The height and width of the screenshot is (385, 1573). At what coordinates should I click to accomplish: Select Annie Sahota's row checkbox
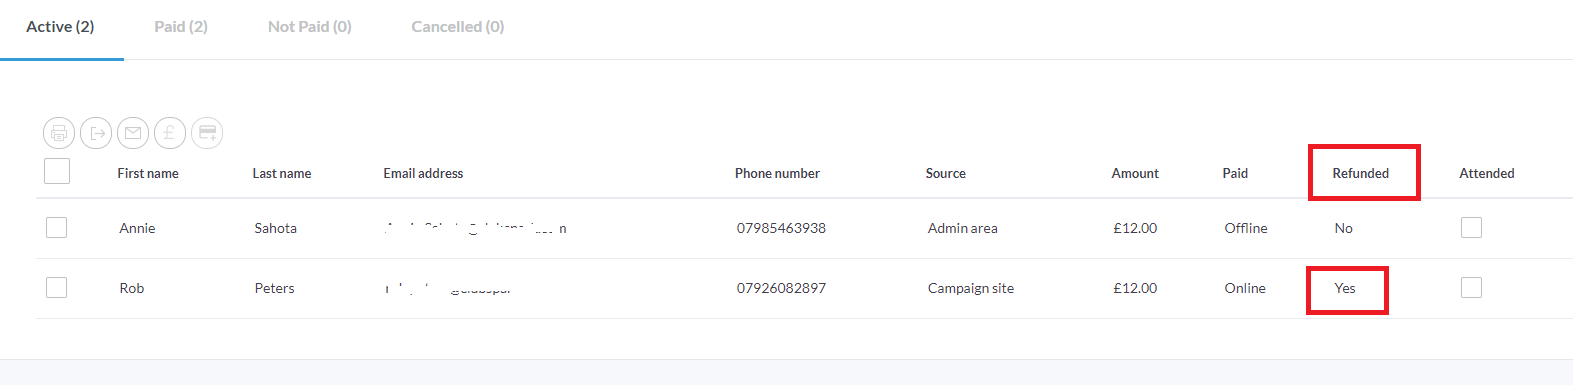(x=57, y=228)
